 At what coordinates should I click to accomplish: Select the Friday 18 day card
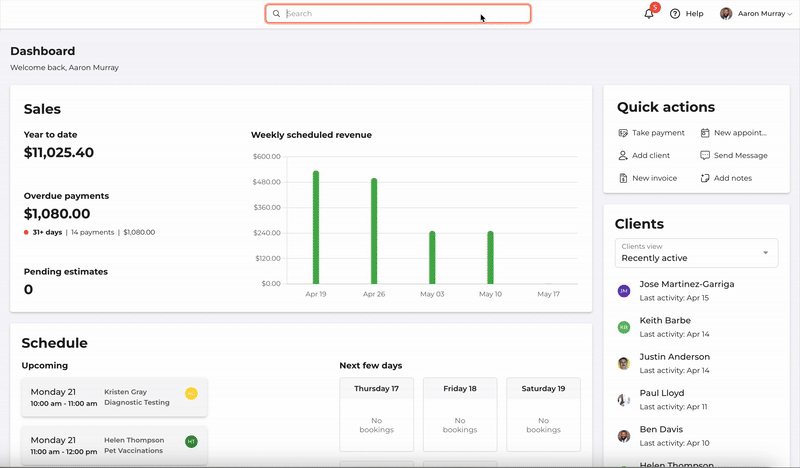[460, 414]
